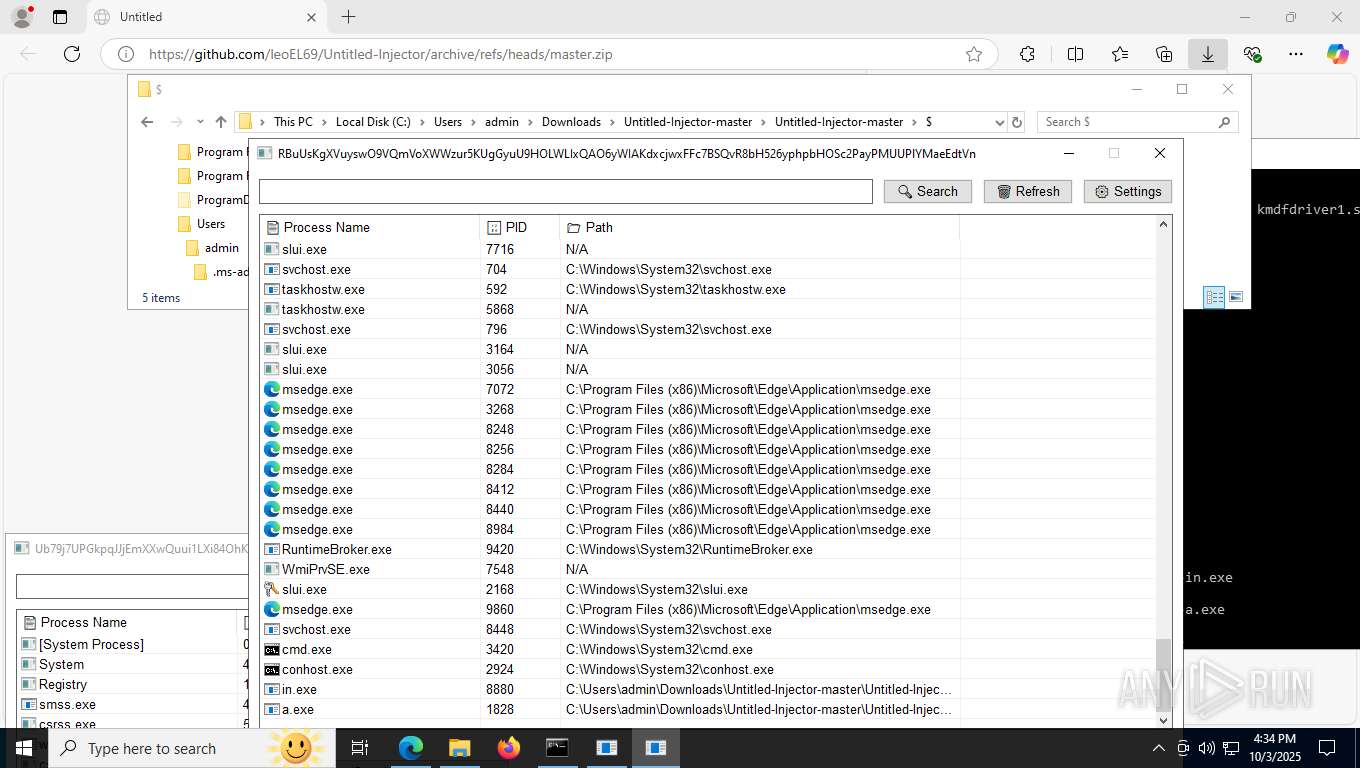
Task: Select WmiPrvSE.exe process row
Action: (610, 569)
